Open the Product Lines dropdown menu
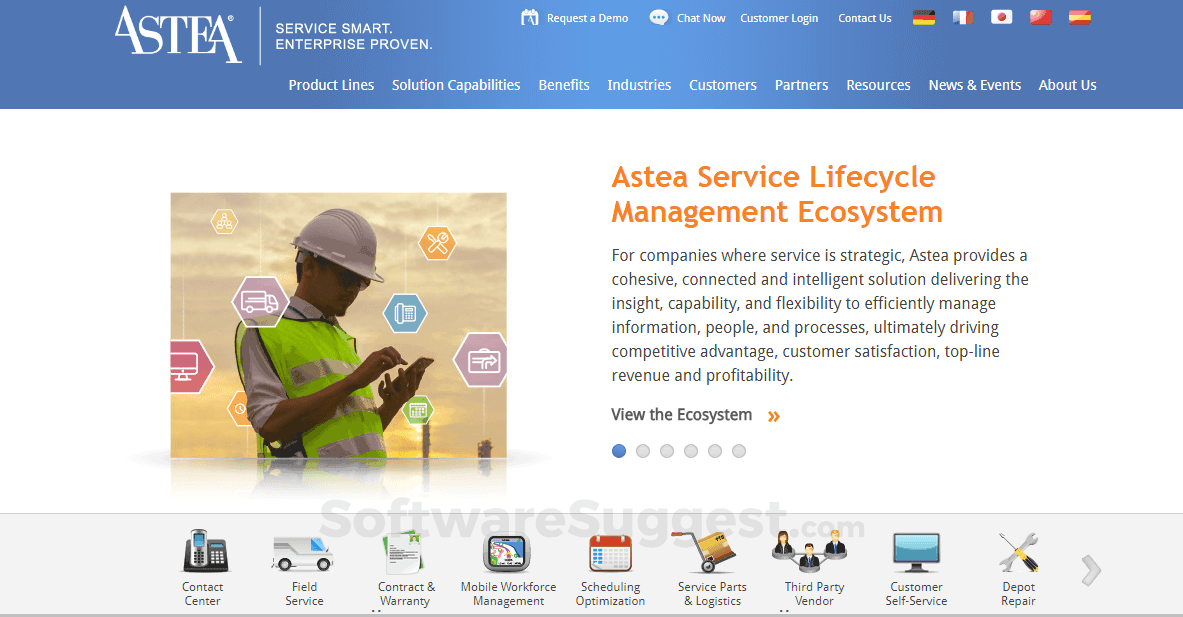 [331, 85]
